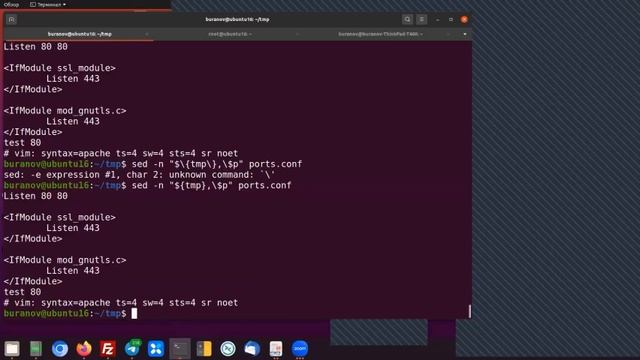Viewport: 640px width, 360px height.
Task: Switch to buranov@ubuntu16: ~/tmp tab
Action: [x=79, y=34]
